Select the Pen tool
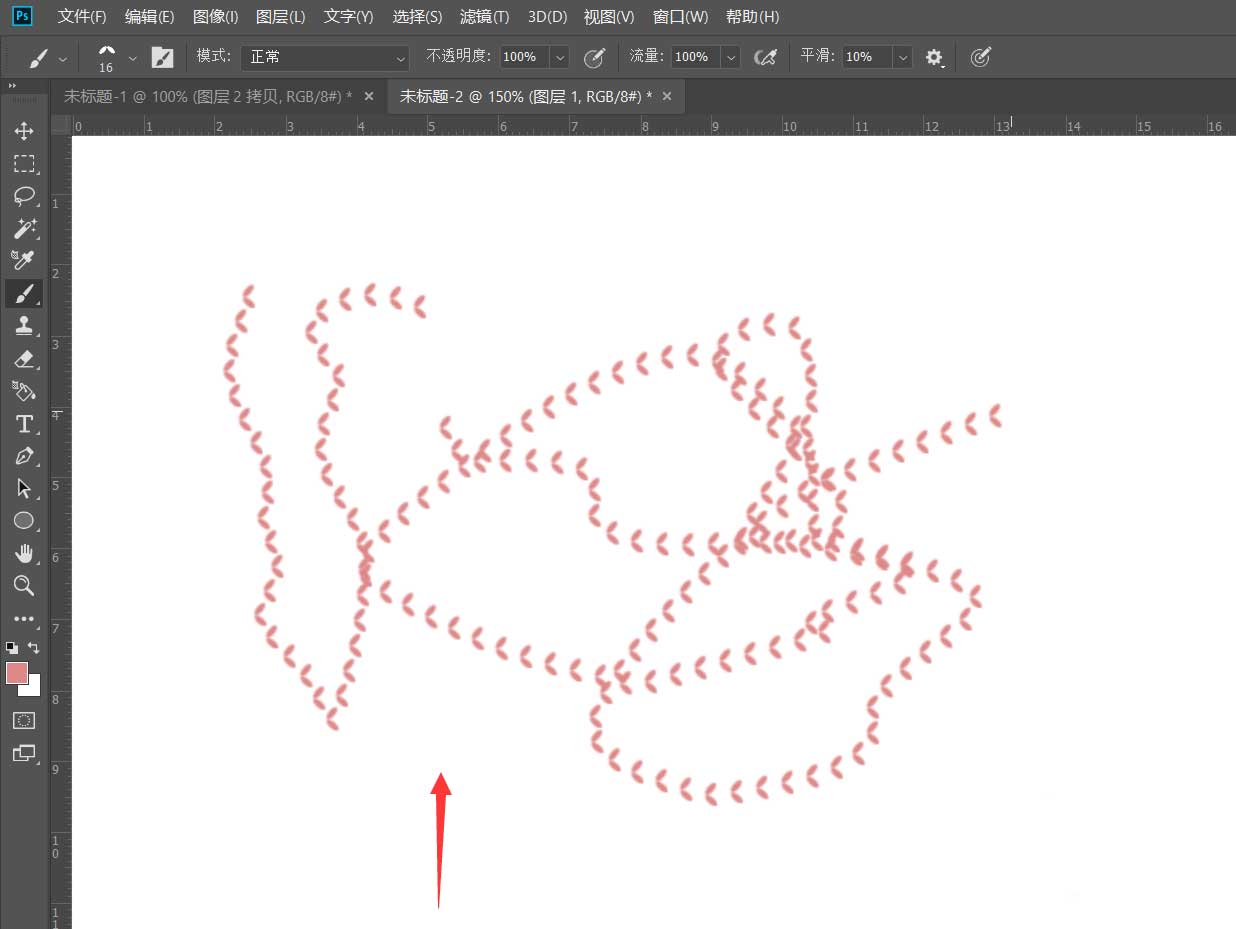This screenshot has height=929, width=1236. pyautogui.click(x=24, y=456)
